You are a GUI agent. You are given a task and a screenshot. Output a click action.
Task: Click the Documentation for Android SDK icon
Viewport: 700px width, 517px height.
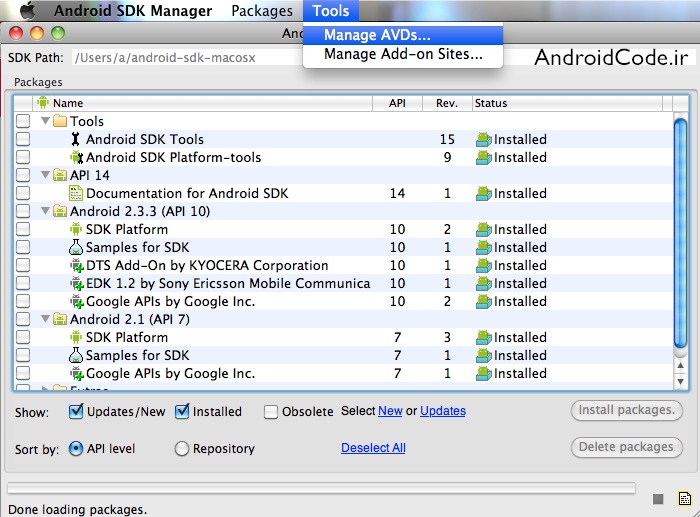[75, 194]
